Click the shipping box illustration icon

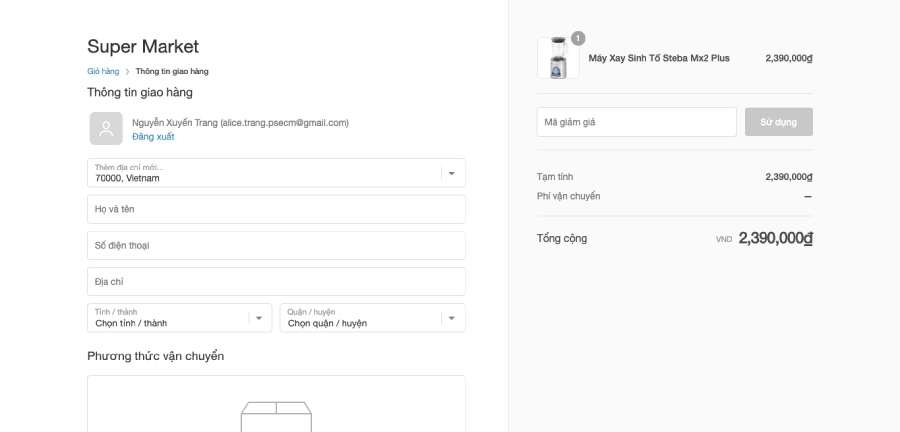click(x=276, y=417)
